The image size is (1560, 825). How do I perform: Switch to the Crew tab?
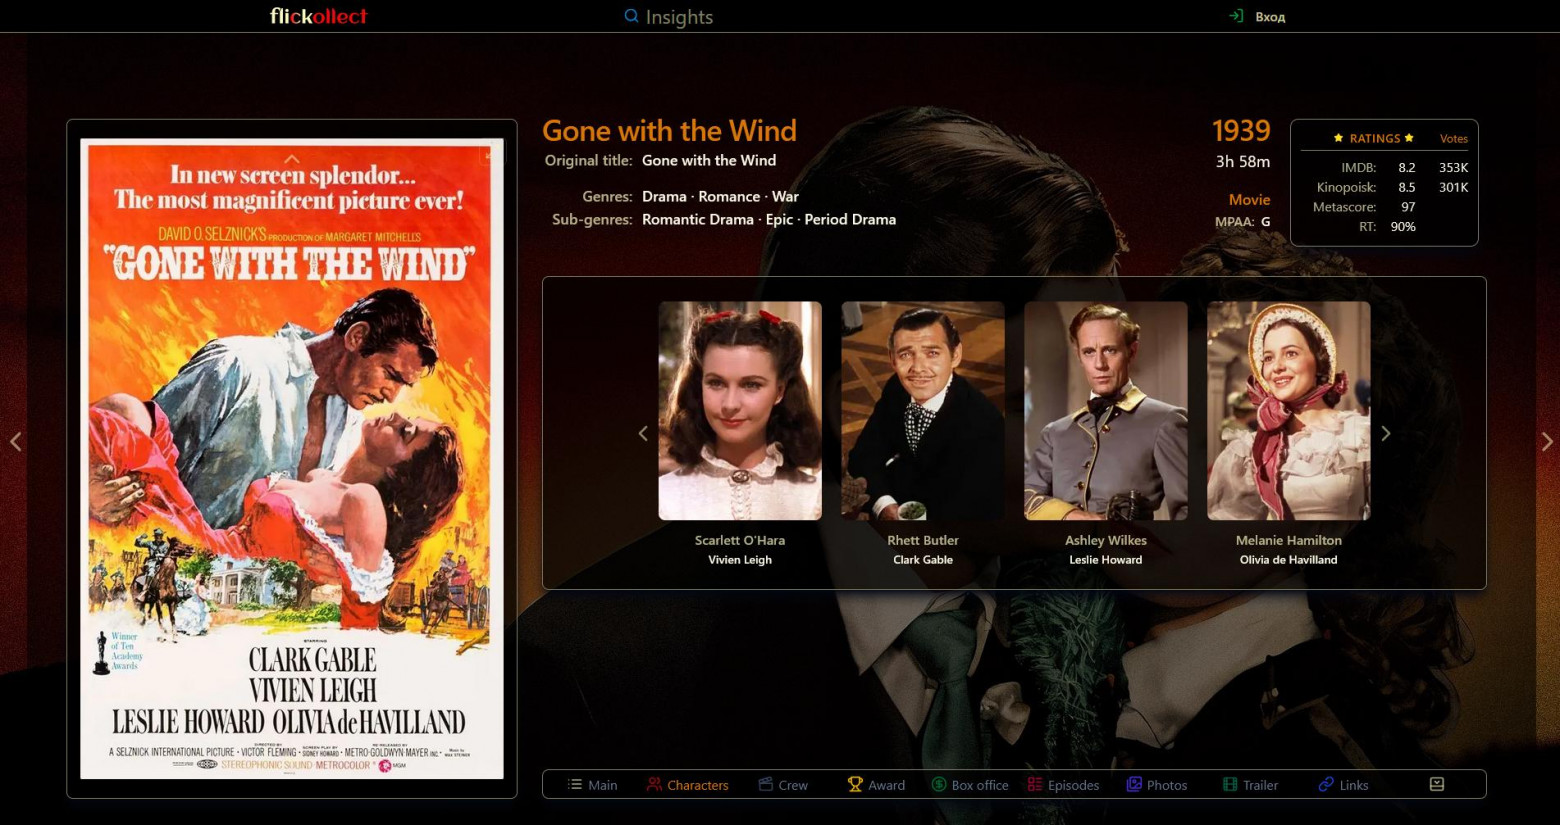[783, 785]
